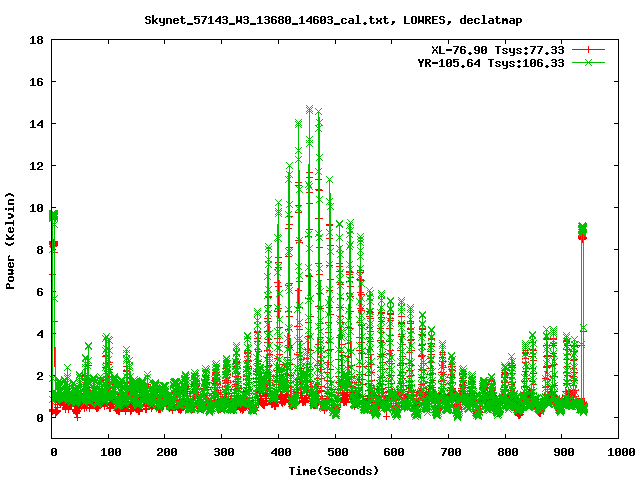Click the plot title Skynet_57143_W3_13680_14603_cal.txt
The height and width of the screenshot is (480, 640).
click(x=270, y=20)
